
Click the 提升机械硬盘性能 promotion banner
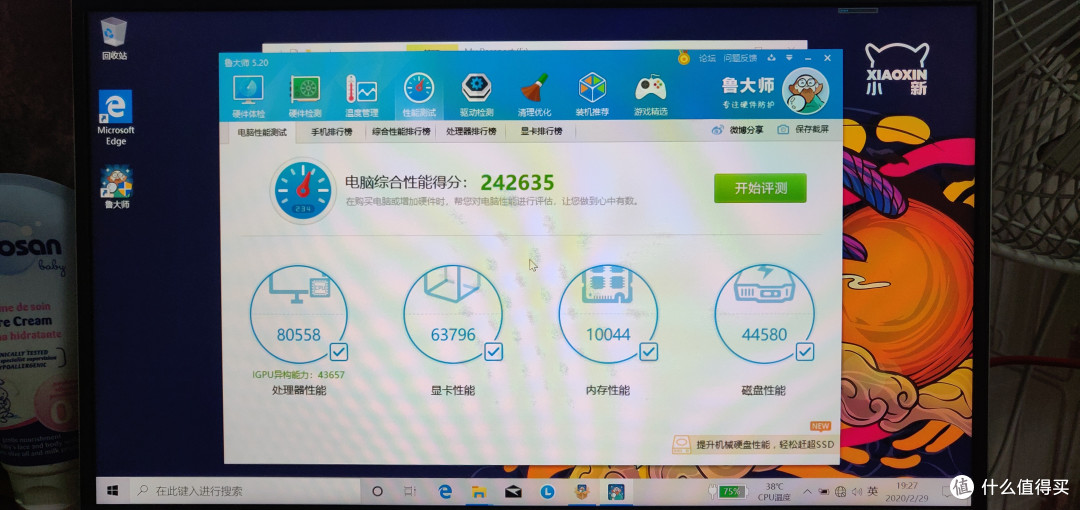point(754,444)
